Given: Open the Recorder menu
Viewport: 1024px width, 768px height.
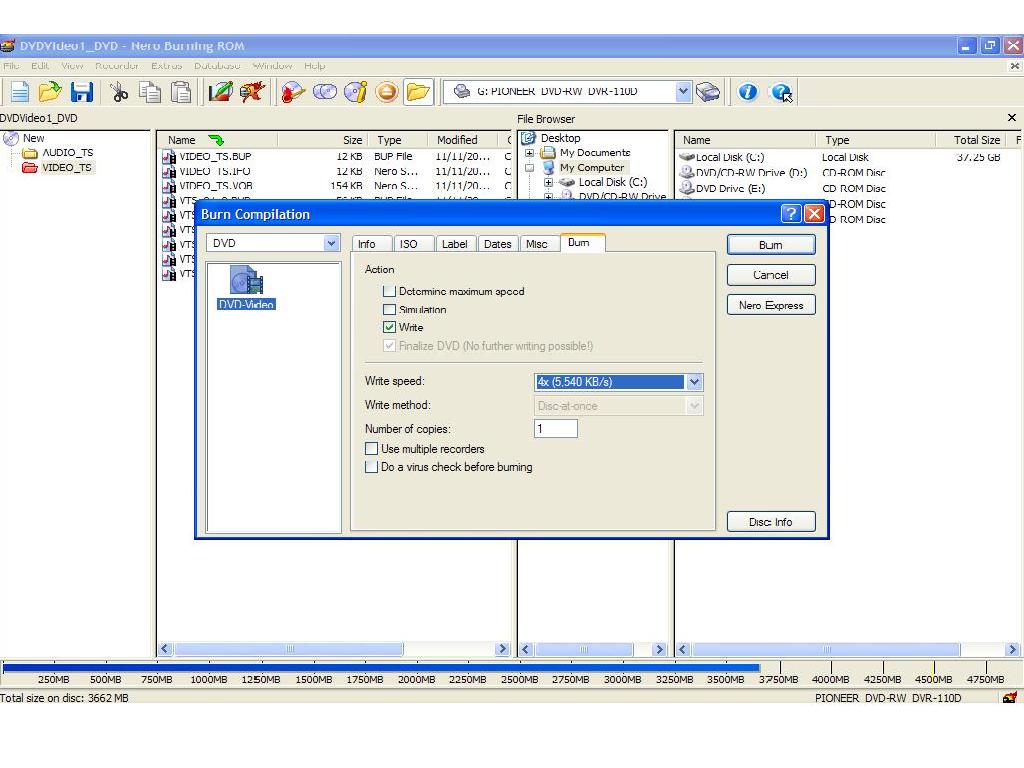Looking at the screenshot, I should [117, 66].
